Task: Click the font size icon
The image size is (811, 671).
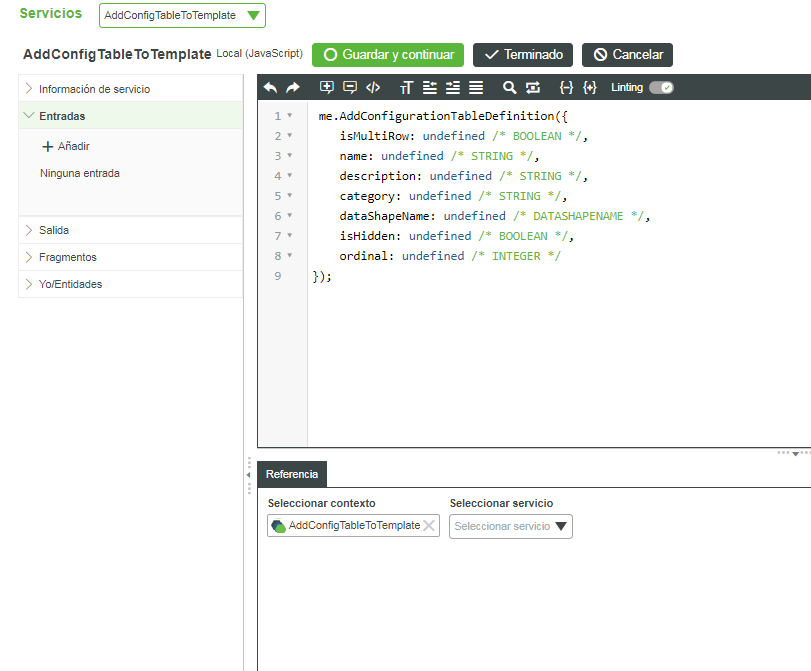Action: [406, 88]
